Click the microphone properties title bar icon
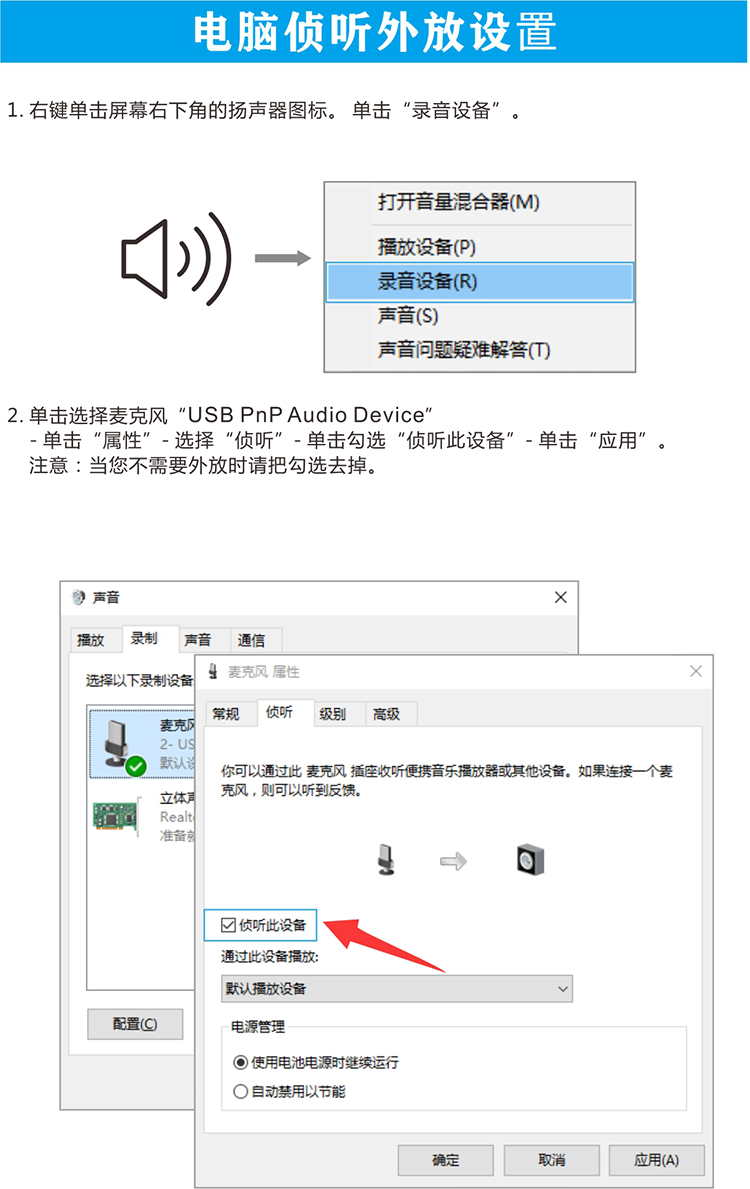 coord(213,671)
